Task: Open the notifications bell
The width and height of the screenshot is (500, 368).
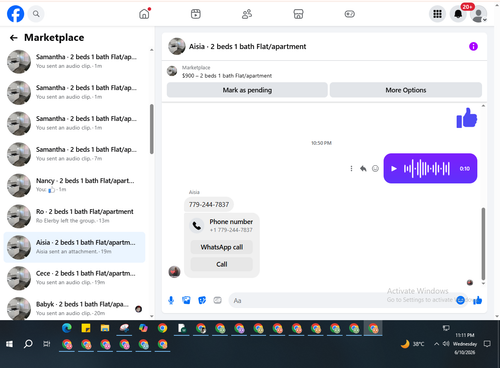Action: (458, 14)
